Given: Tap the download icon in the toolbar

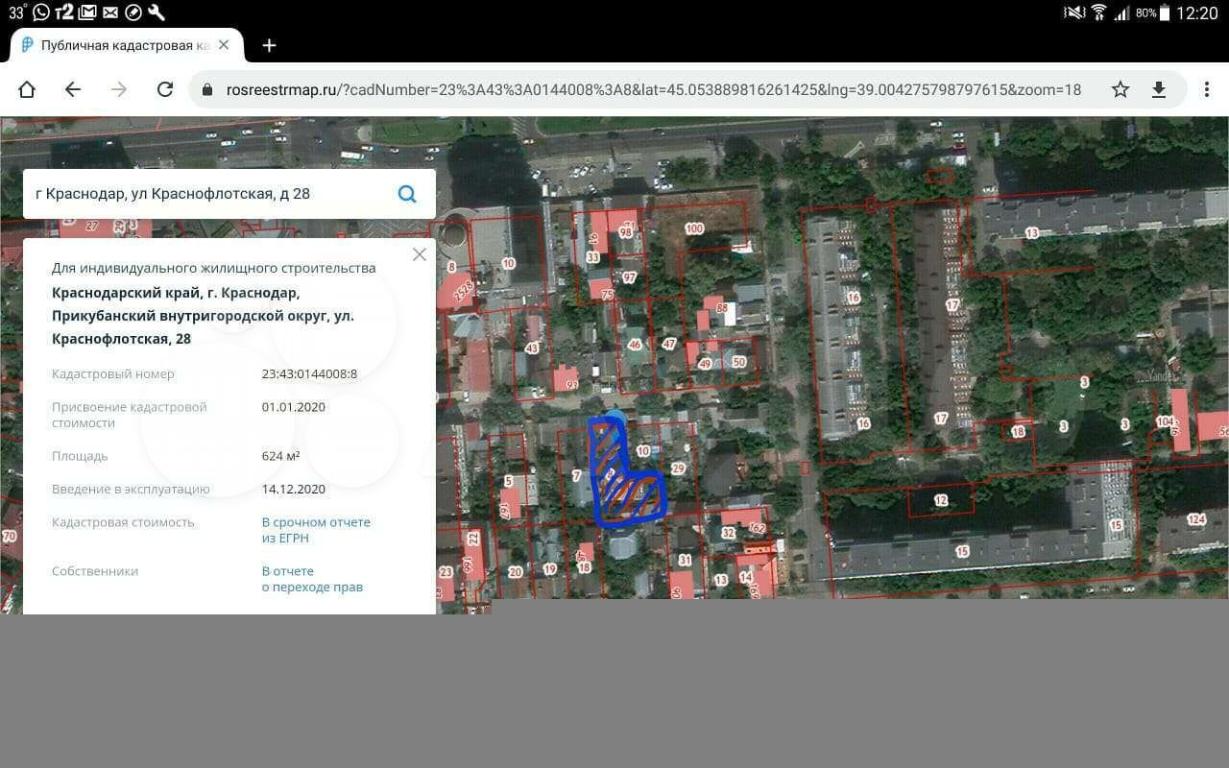Looking at the screenshot, I should coord(1159,89).
